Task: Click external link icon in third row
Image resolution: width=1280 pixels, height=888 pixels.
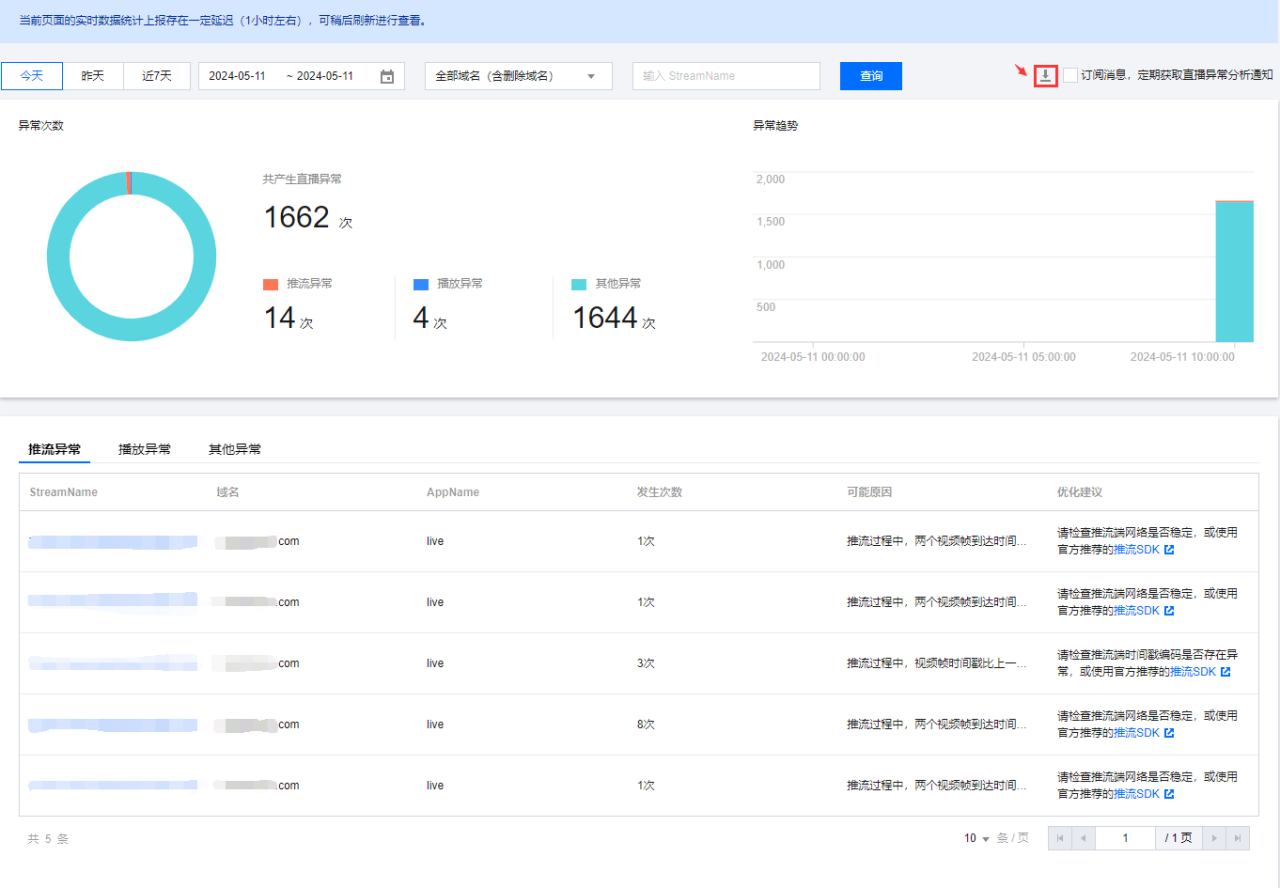Action: point(1225,672)
